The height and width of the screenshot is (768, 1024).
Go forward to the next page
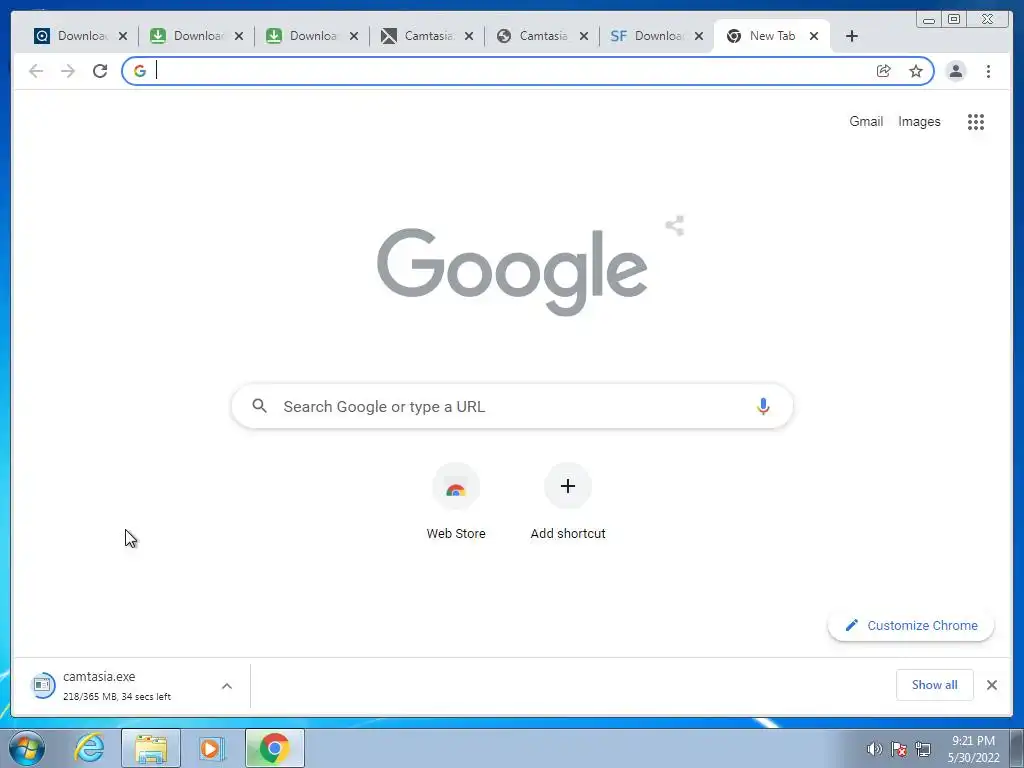pos(68,71)
